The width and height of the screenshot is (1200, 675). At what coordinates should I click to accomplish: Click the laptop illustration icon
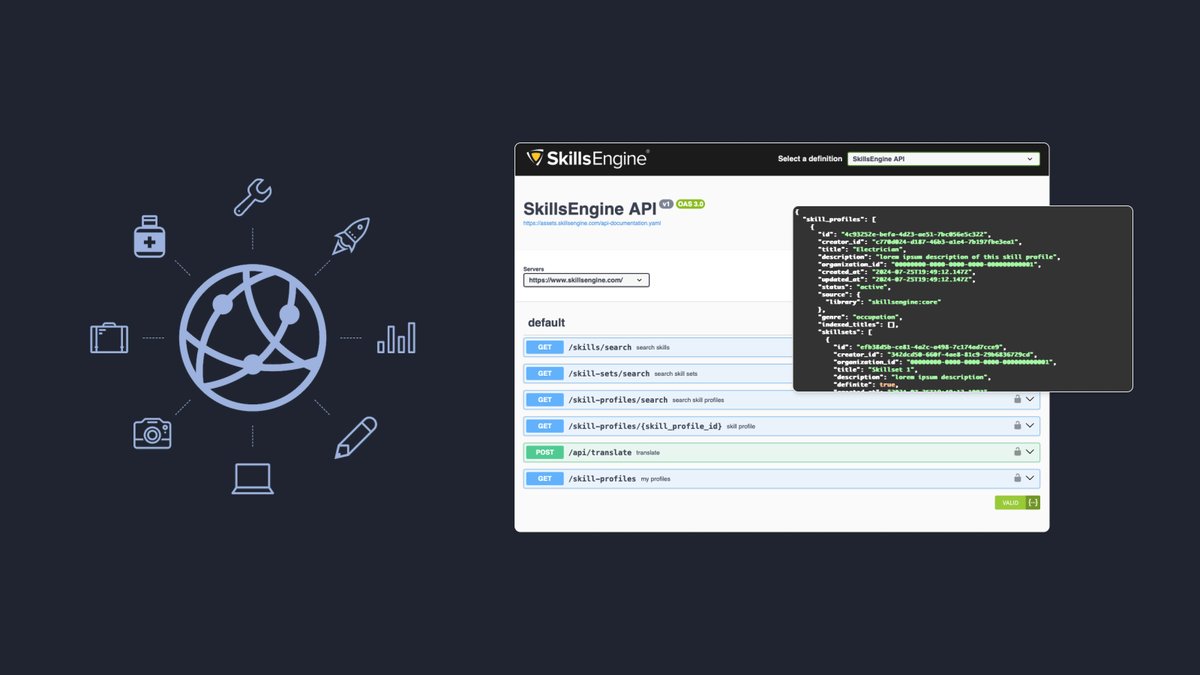[x=255, y=478]
